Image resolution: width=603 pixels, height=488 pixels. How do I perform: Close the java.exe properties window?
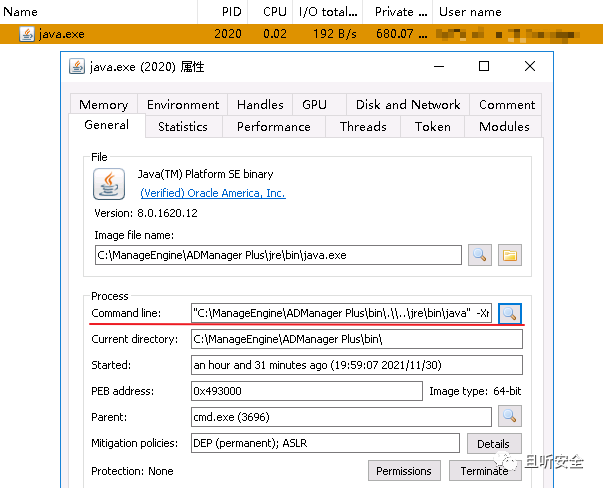tap(530, 67)
